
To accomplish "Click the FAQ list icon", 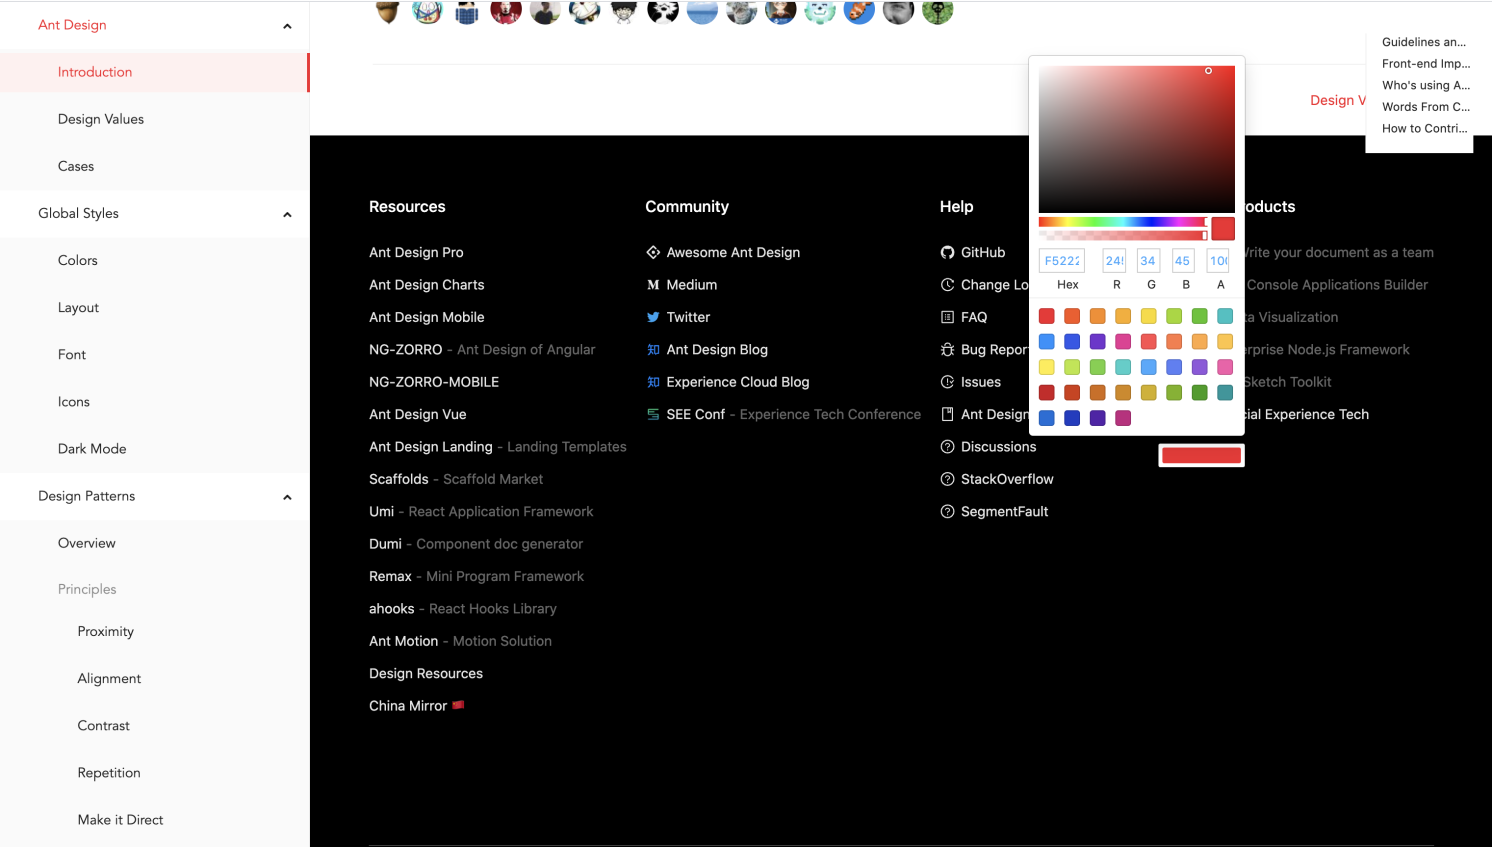I will tap(947, 317).
